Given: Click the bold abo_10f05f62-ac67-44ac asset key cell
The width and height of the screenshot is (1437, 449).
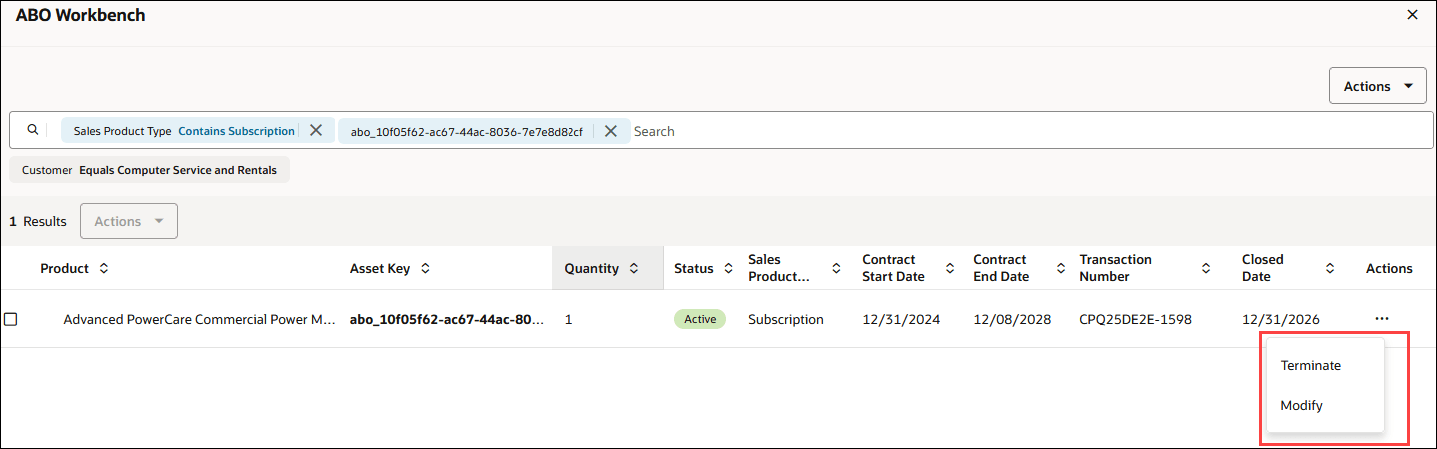Looking at the screenshot, I should point(446,319).
